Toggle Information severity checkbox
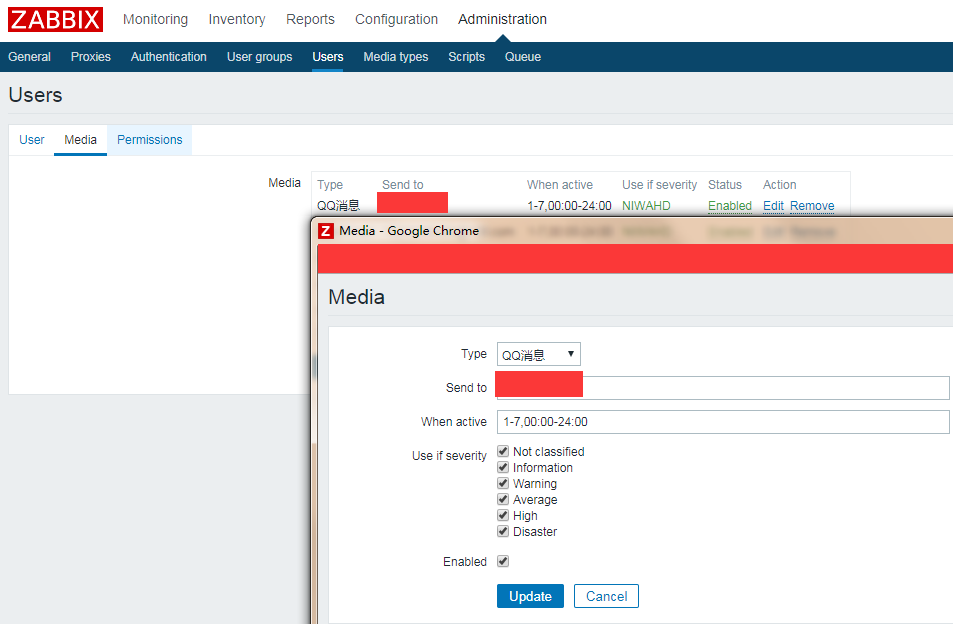 point(503,467)
